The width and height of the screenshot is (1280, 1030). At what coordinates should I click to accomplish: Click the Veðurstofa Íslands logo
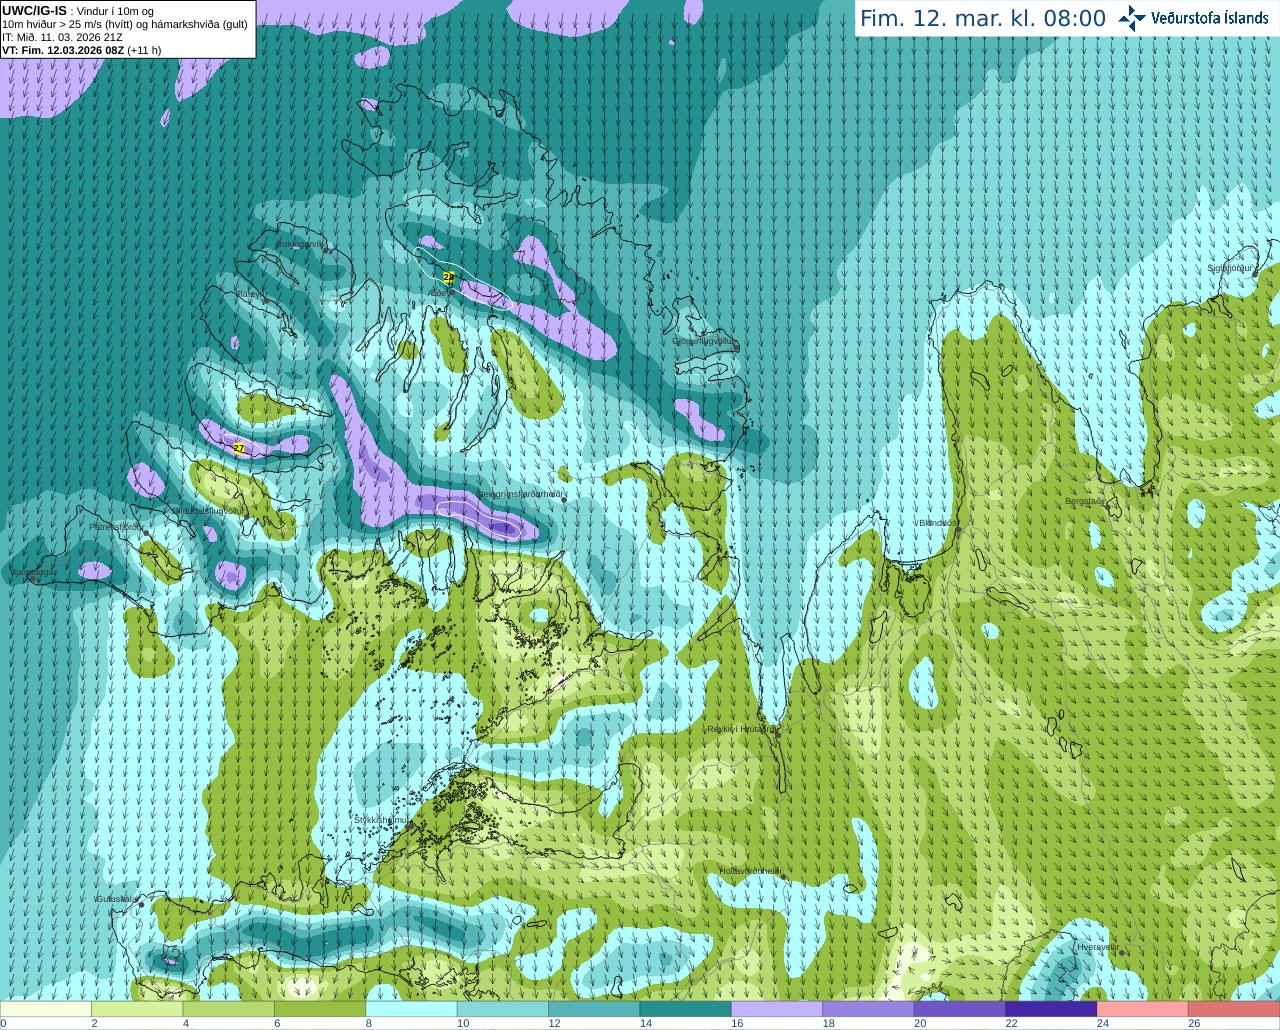[1193, 18]
